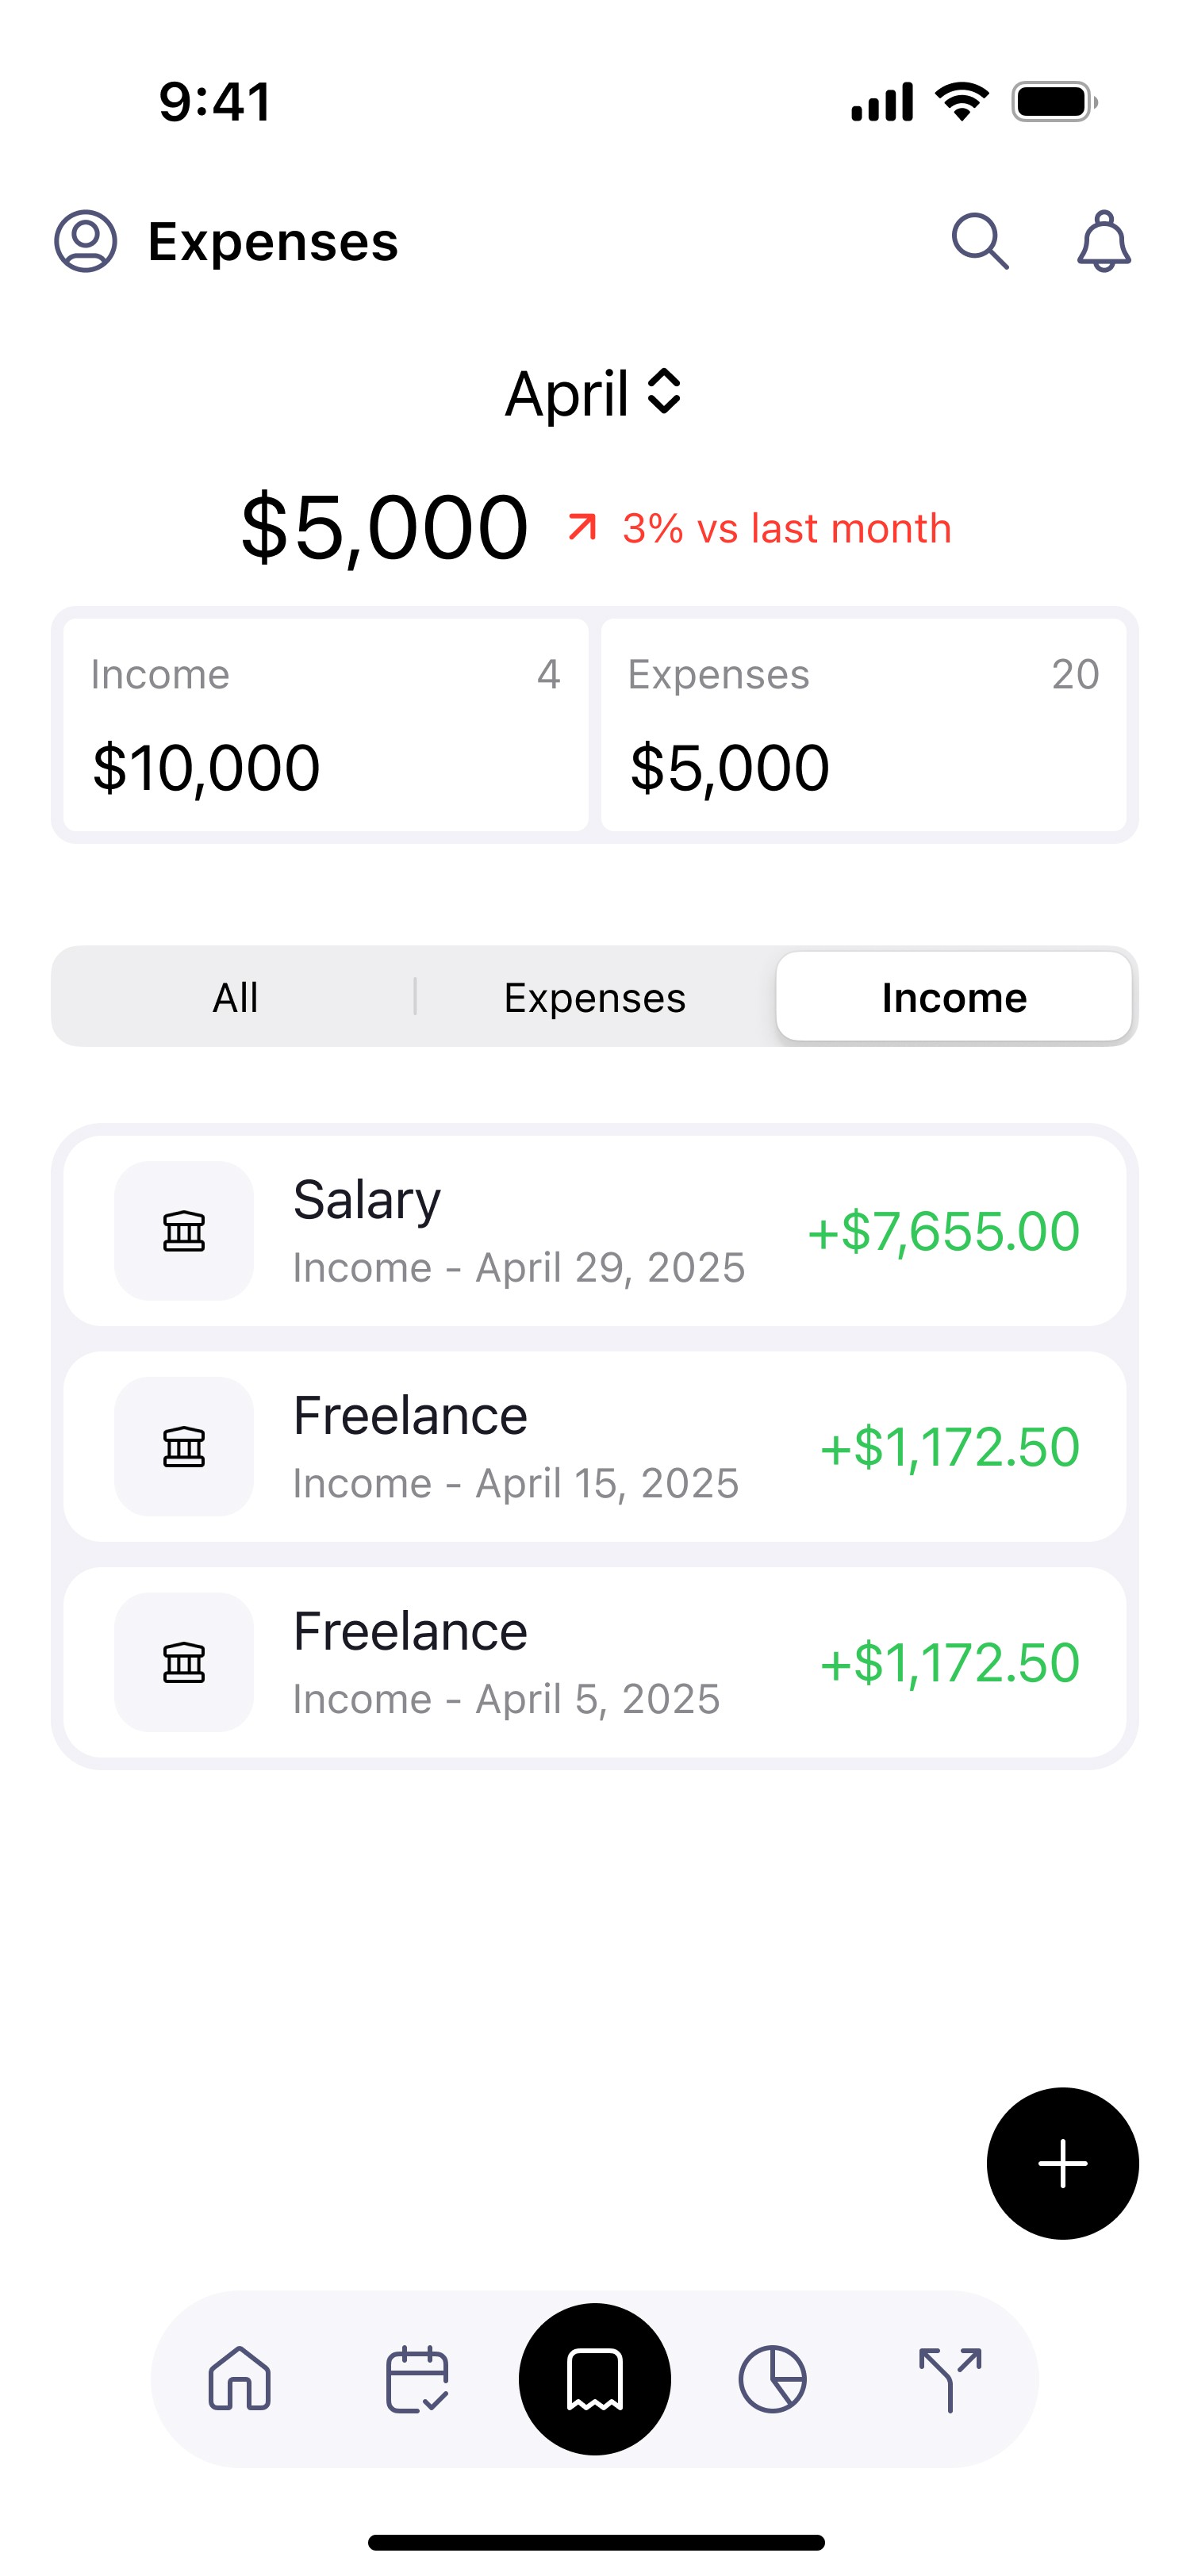Tap the search magnifier icon
Image resolution: width=1190 pixels, height=2576 pixels.
coord(980,241)
